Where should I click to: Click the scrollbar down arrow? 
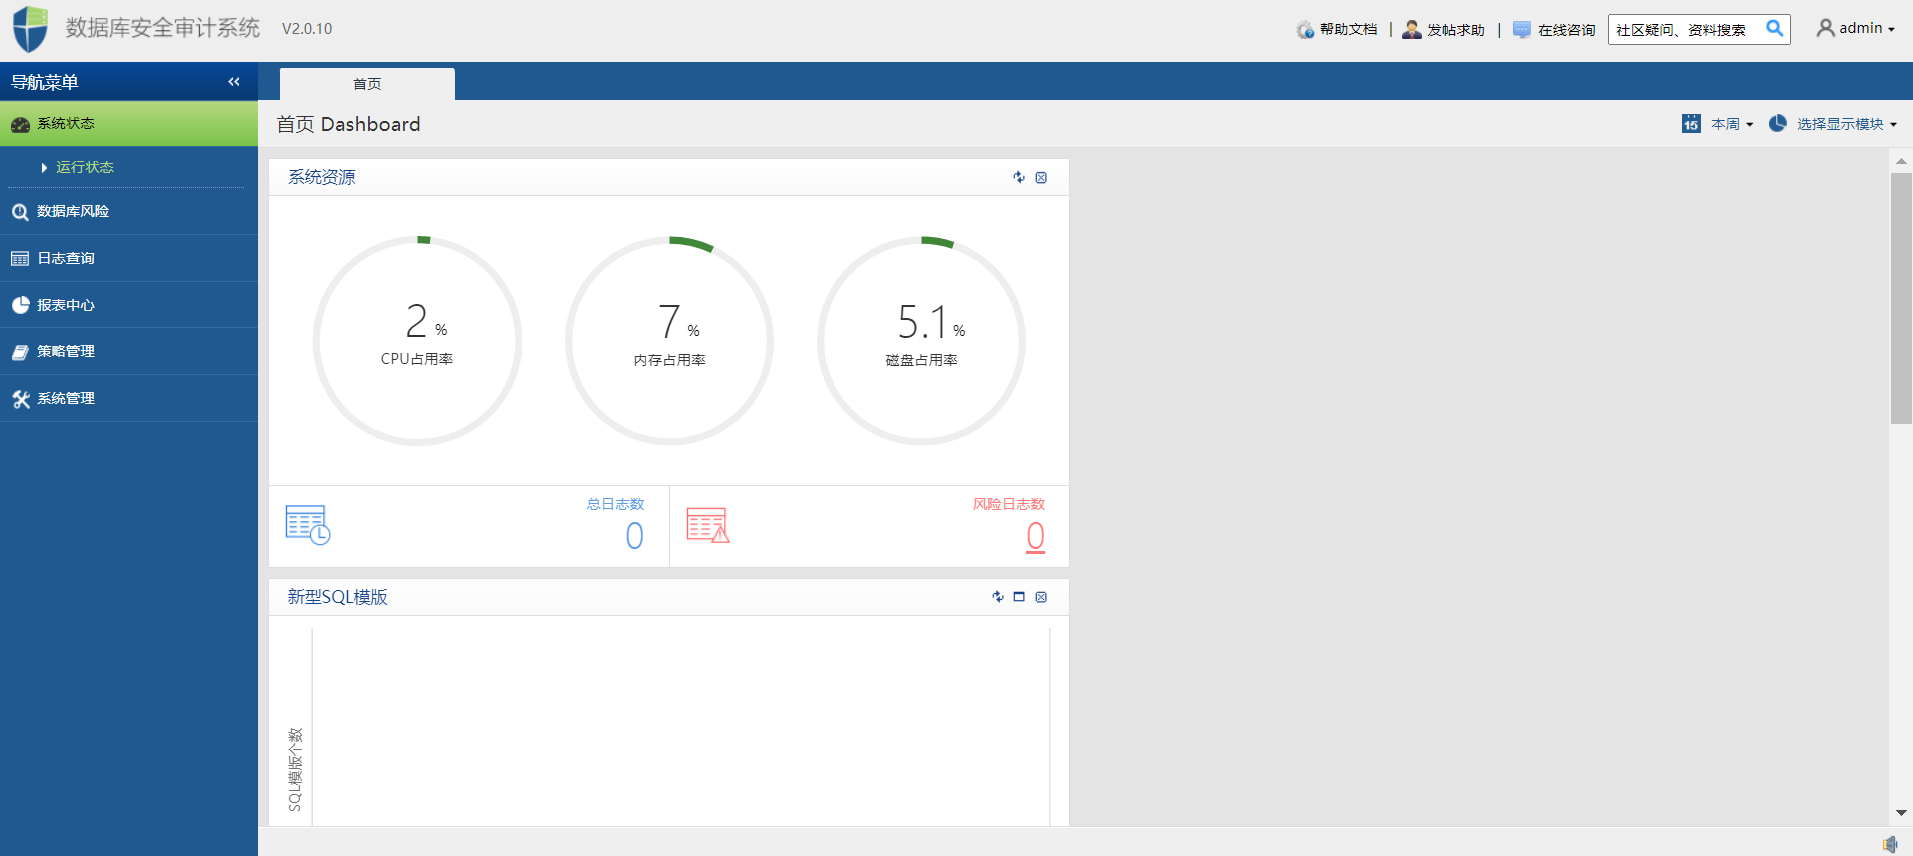(x=1901, y=813)
